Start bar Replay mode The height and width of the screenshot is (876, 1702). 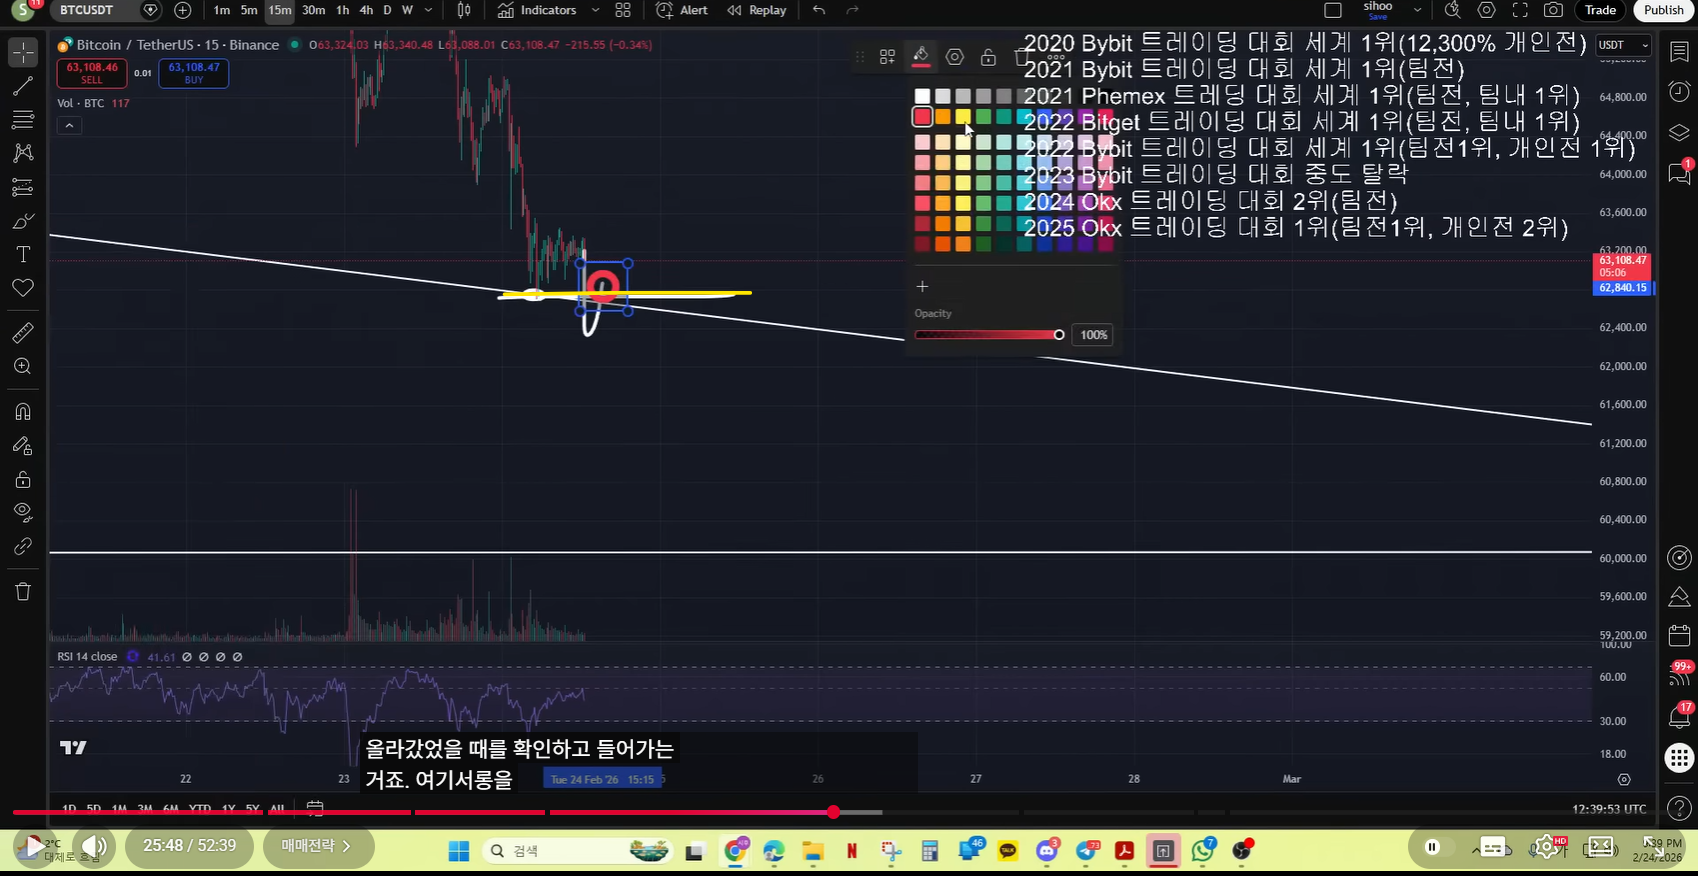(757, 10)
